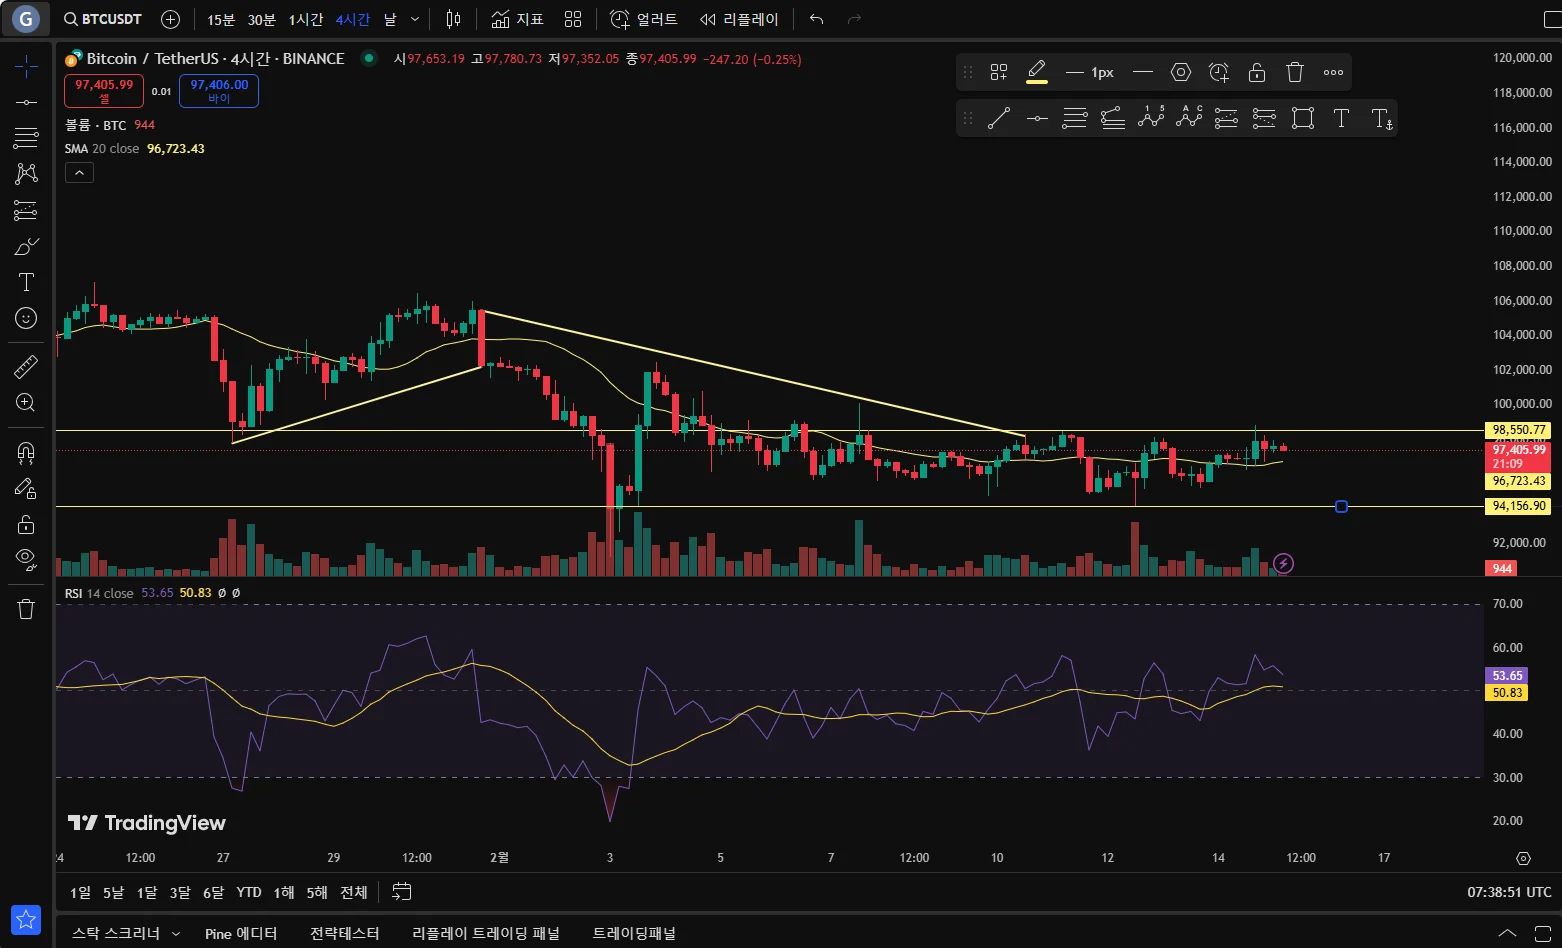Set range to 1달
Image resolution: width=1562 pixels, height=948 pixels.
pyautogui.click(x=147, y=892)
